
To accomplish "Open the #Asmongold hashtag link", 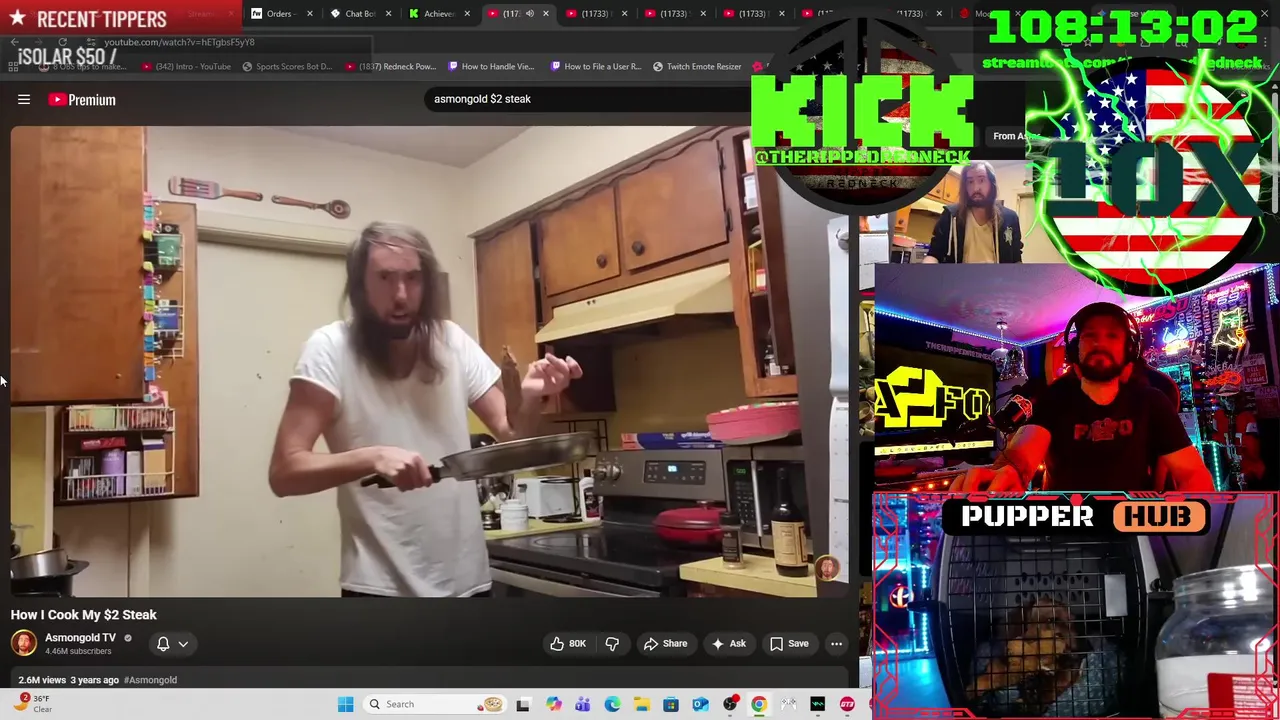I will [150, 680].
